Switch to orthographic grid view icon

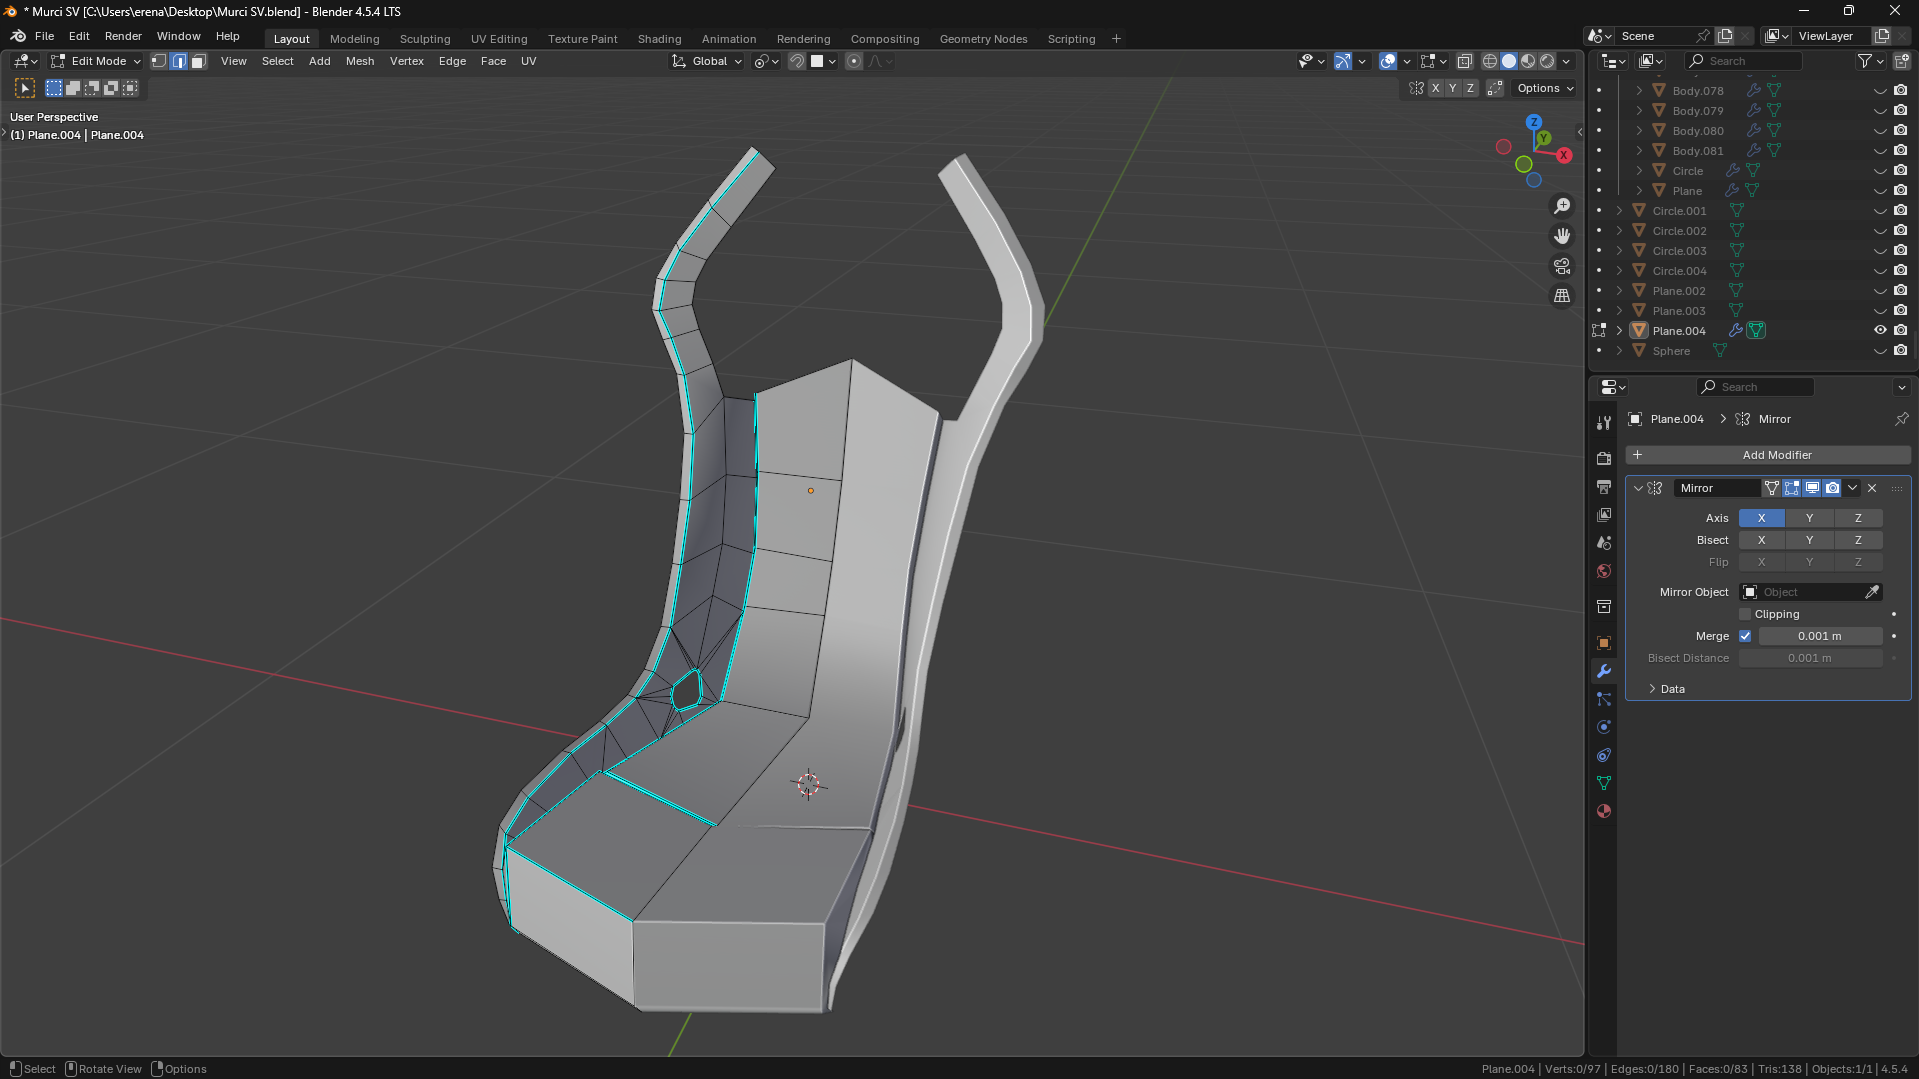point(1561,296)
